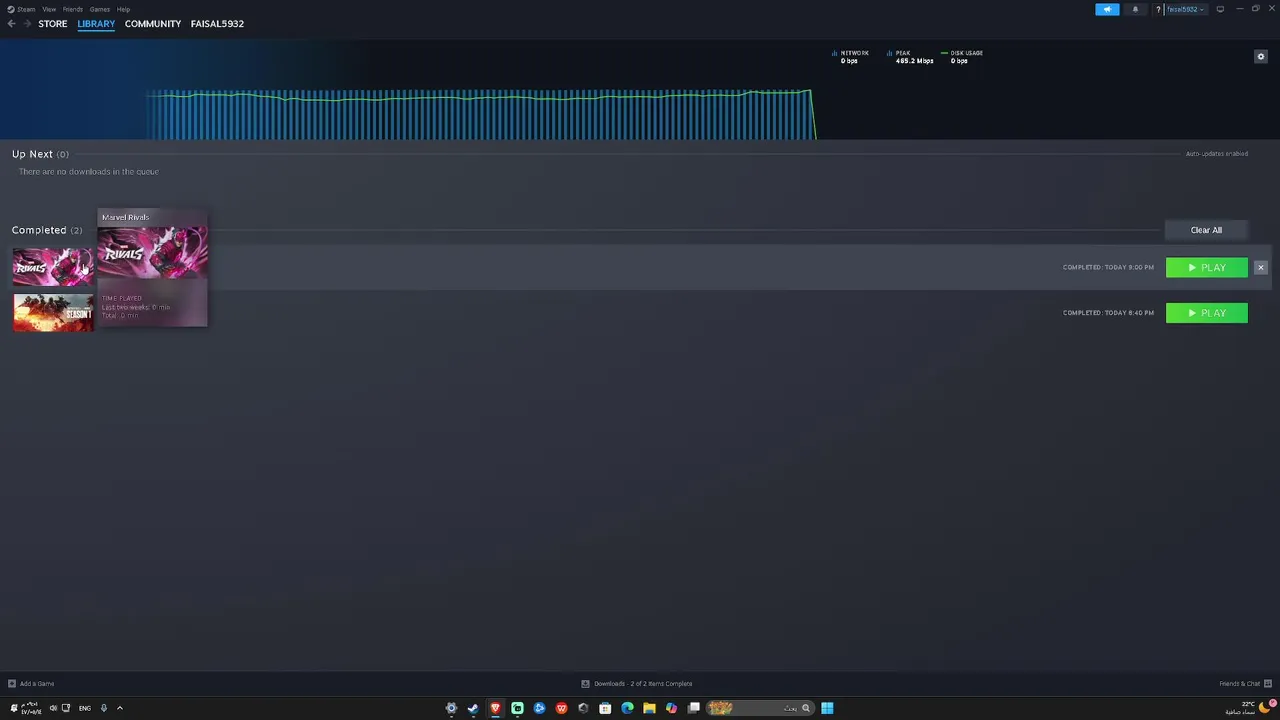Click the DISK USAGE legend

tap(962, 57)
